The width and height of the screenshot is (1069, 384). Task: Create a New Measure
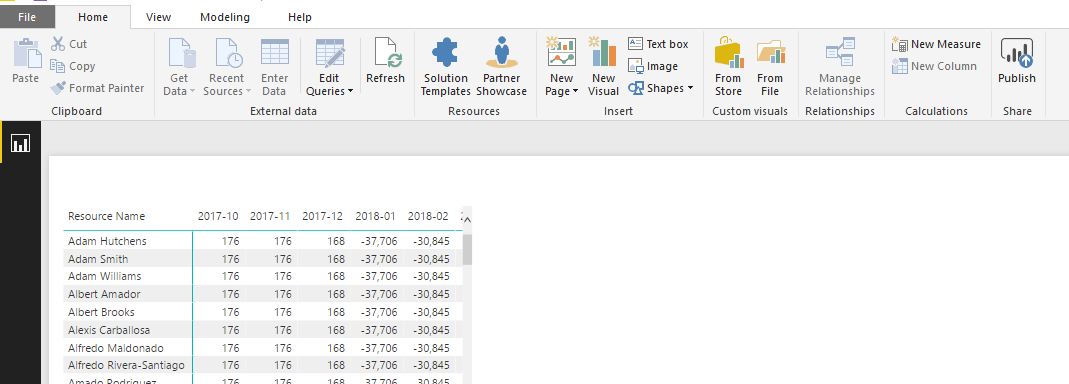(936, 44)
